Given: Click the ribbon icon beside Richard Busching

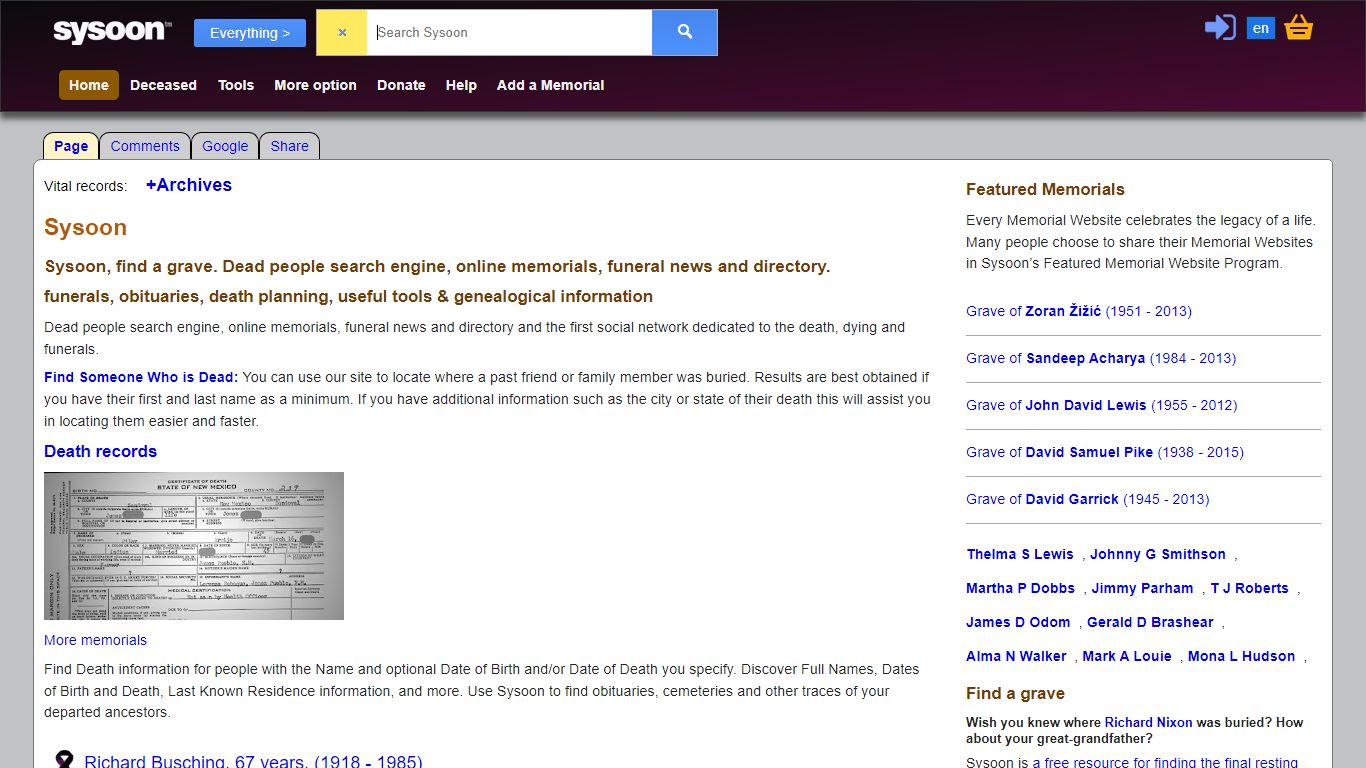Looking at the screenshot, I should pyautogui.click(x=64, y=760).
